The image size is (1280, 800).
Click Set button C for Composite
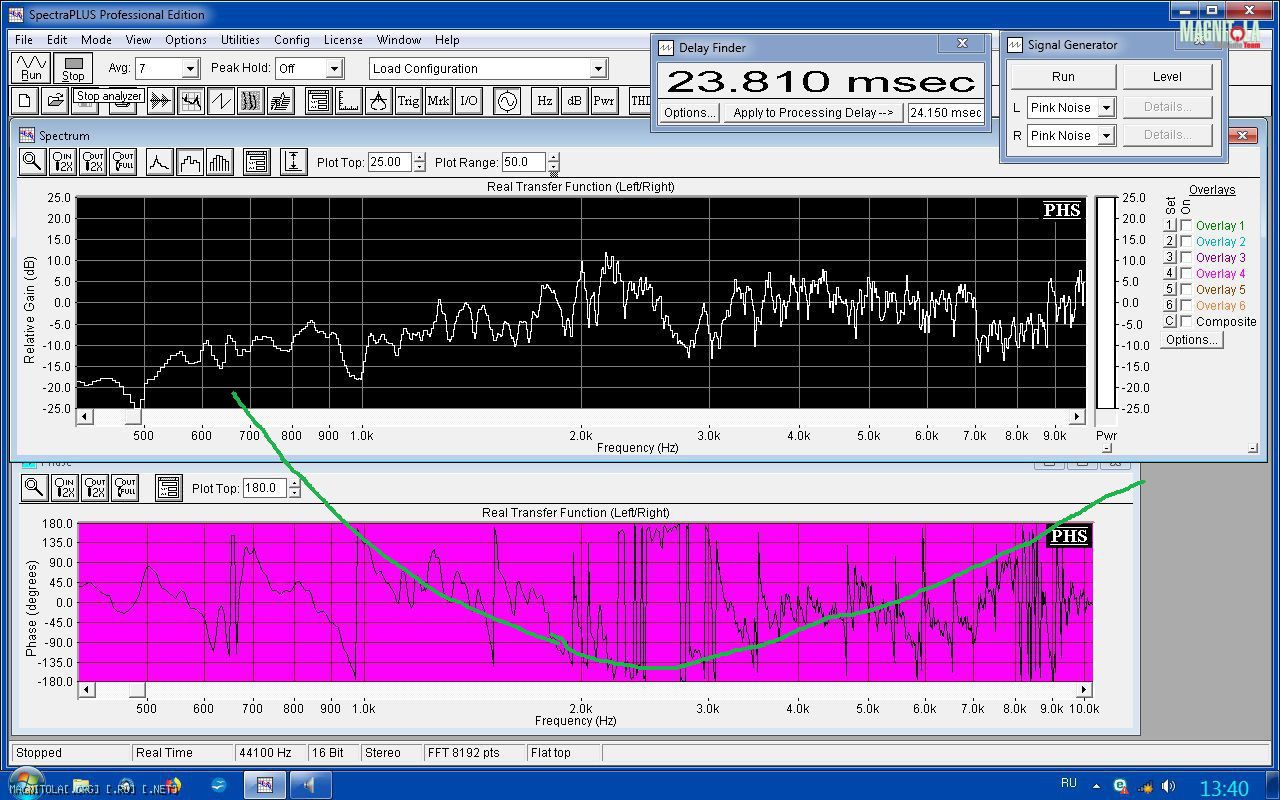(x=1170, y=322)
